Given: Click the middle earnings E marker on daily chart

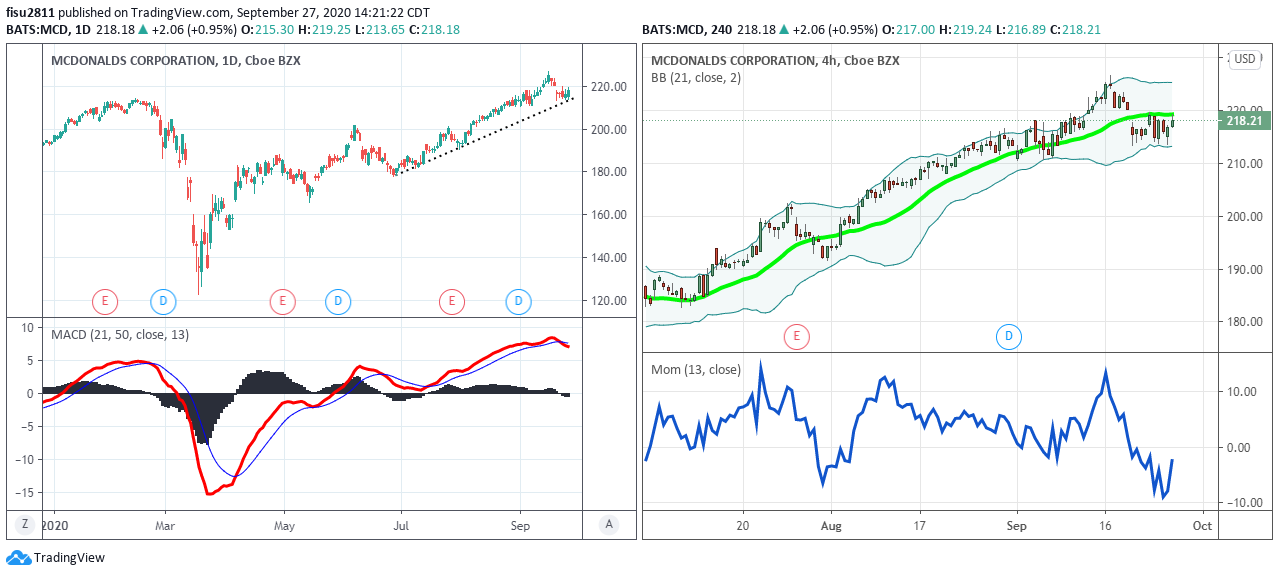Looking at the screenshot, I should (283, 300).
